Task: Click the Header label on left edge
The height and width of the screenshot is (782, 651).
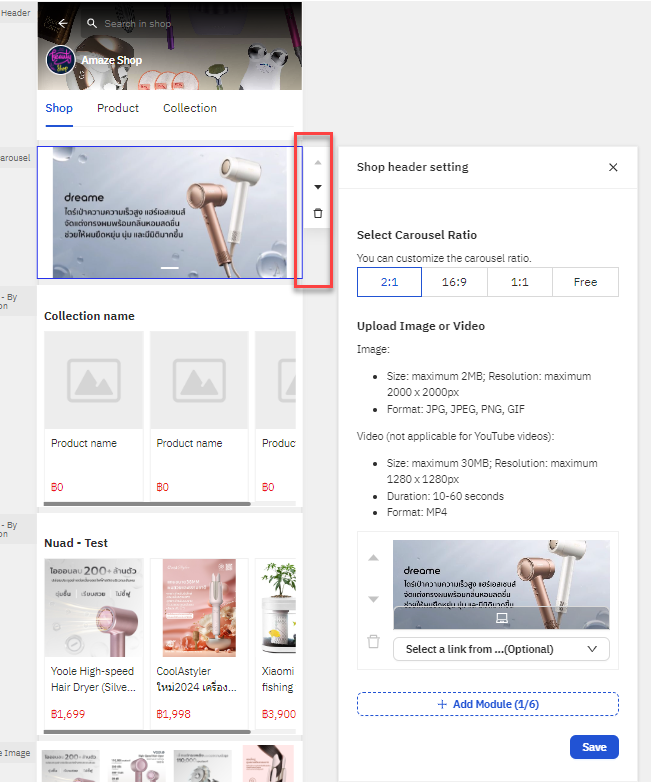Action: pos(15,13)
